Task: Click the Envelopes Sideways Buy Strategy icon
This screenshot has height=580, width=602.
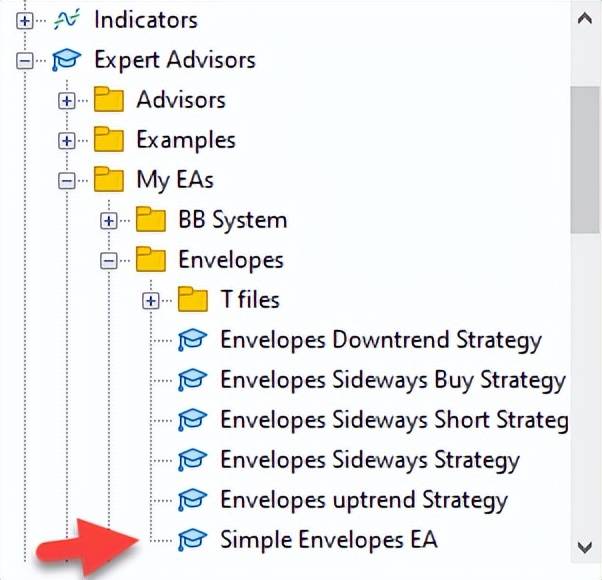Action: (x=192, y=380)
